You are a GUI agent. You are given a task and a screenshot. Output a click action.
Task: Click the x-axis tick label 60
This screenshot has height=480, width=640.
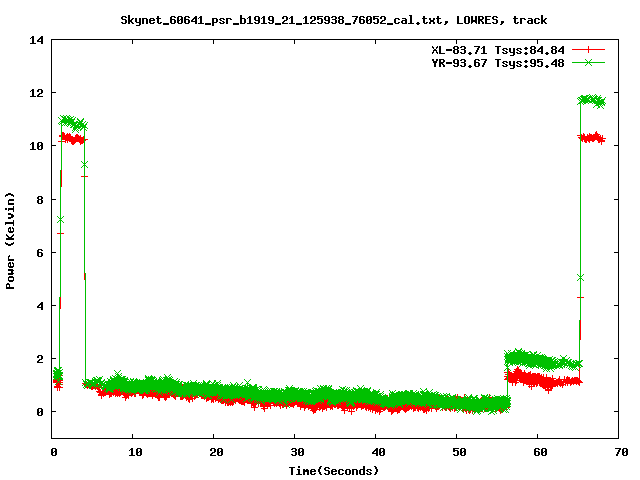click(x=540, y=452)
